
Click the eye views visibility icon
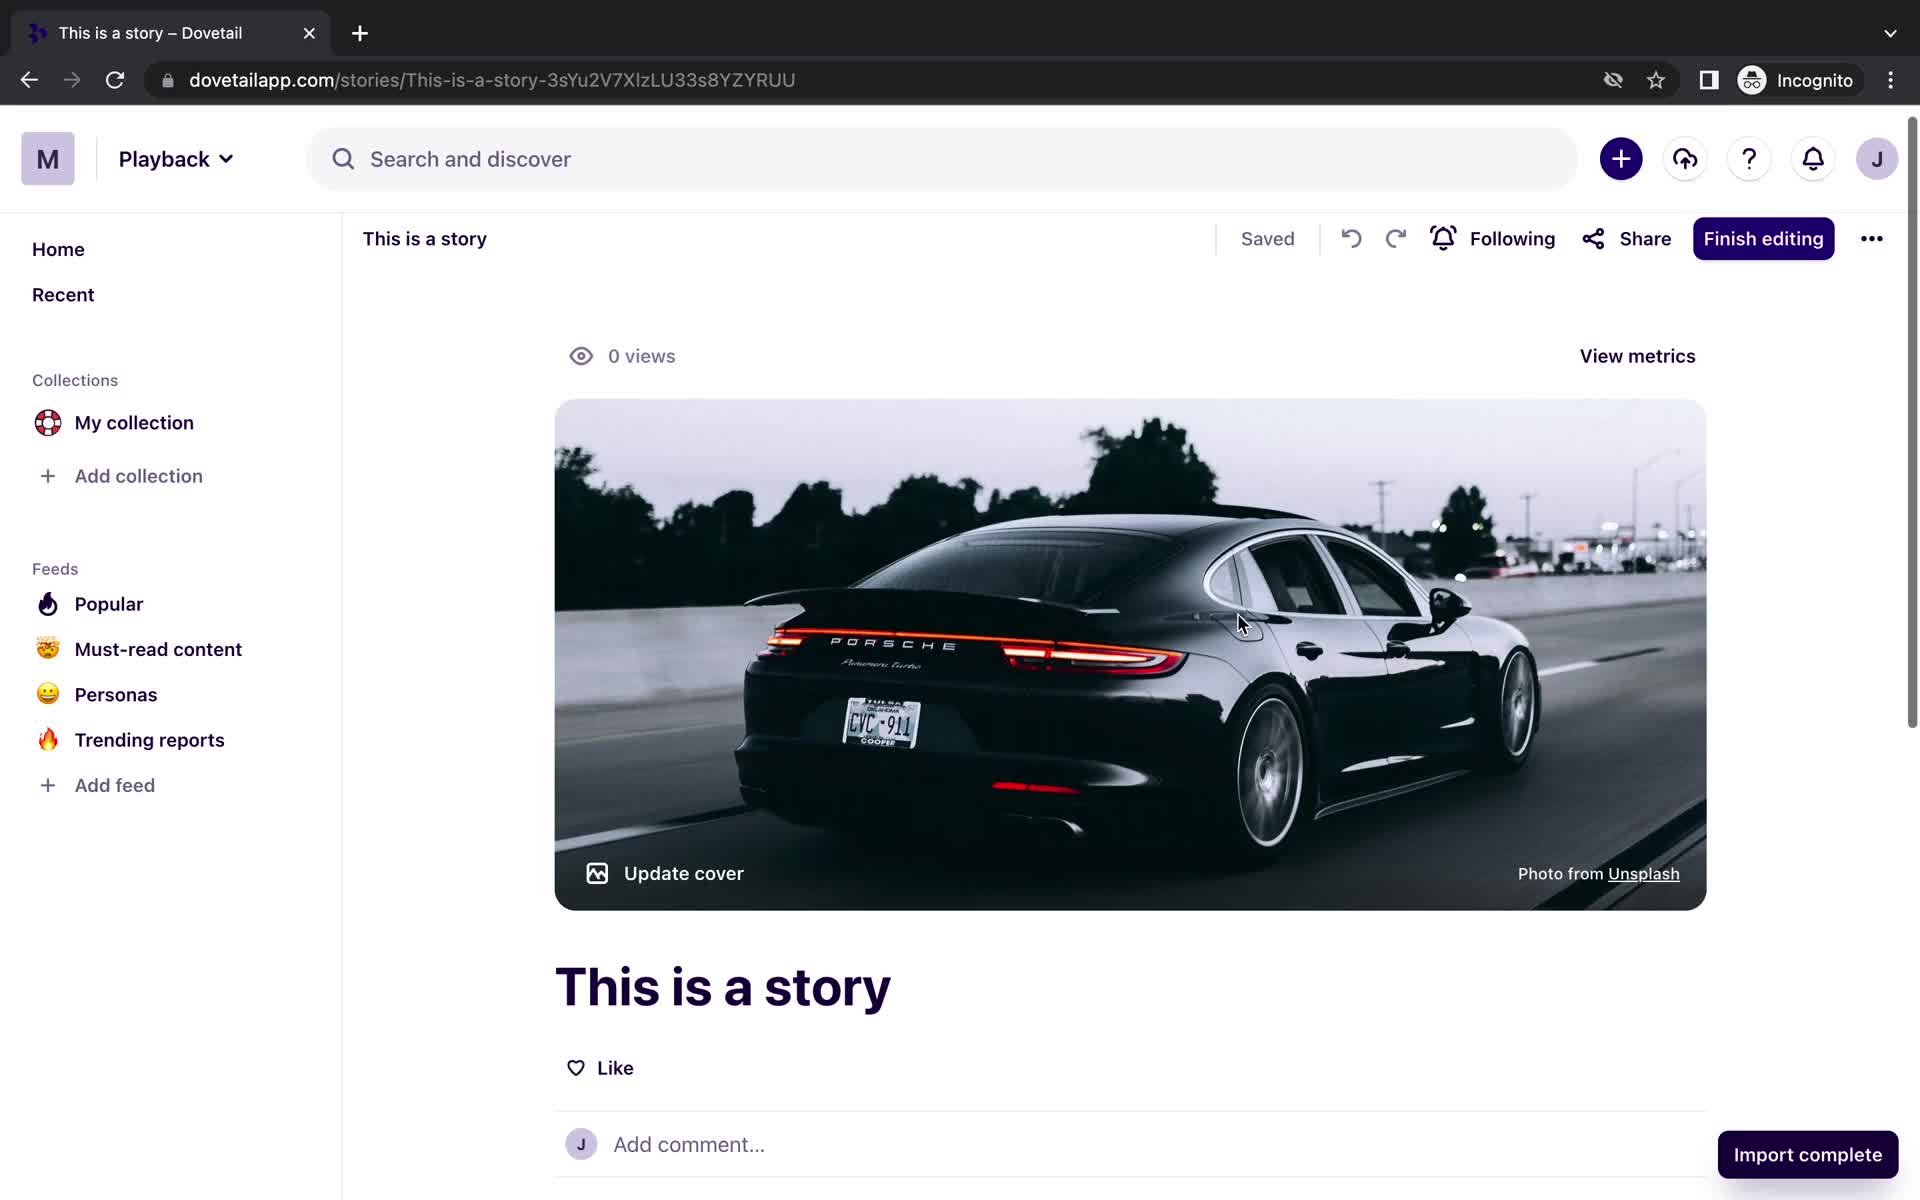[x=581, y=357]
